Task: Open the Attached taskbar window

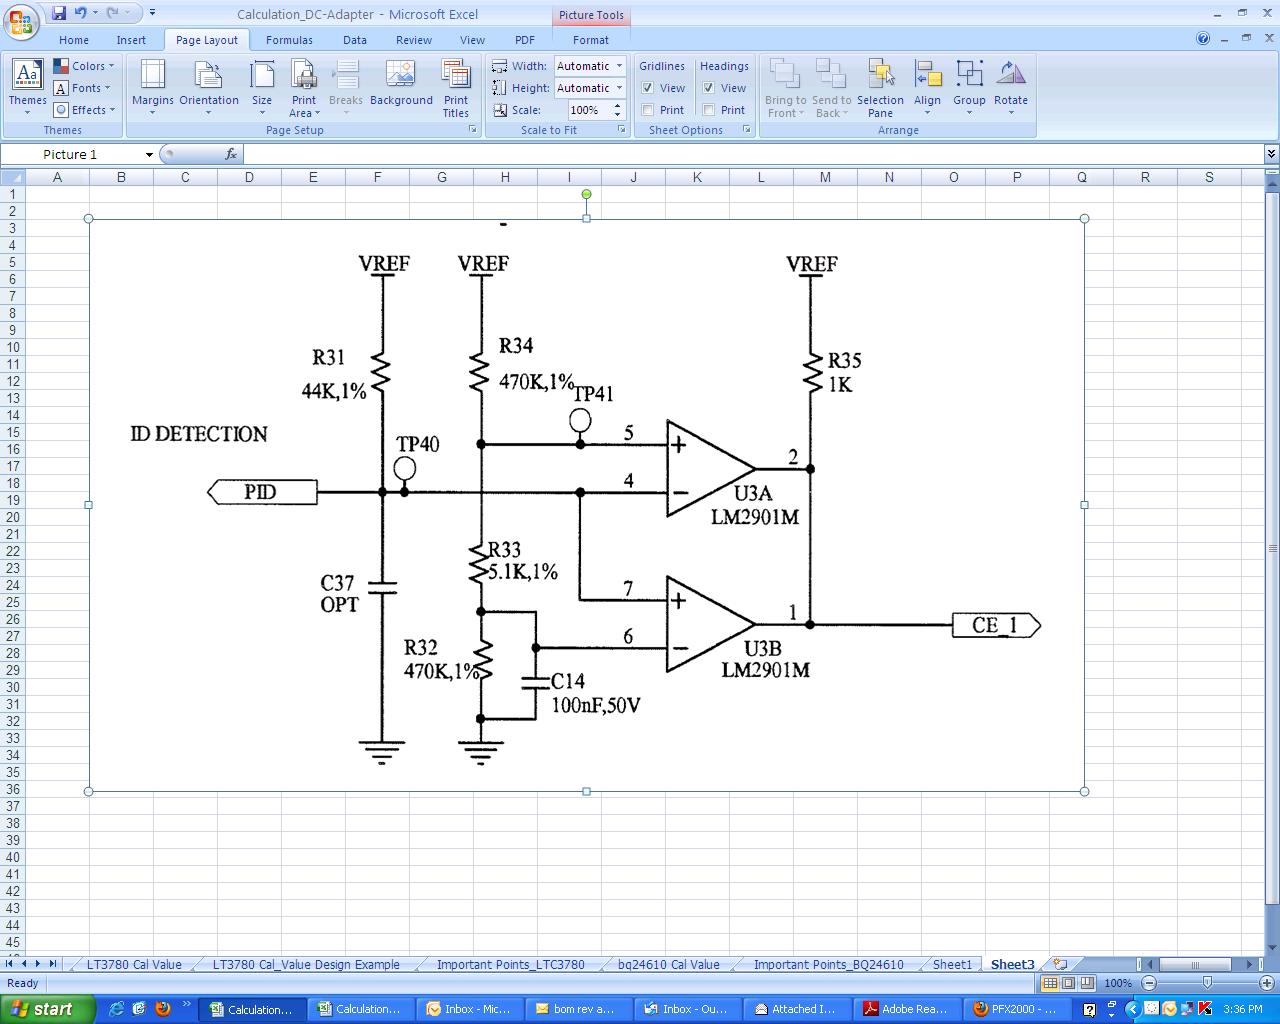Action: coord(796,1009)
